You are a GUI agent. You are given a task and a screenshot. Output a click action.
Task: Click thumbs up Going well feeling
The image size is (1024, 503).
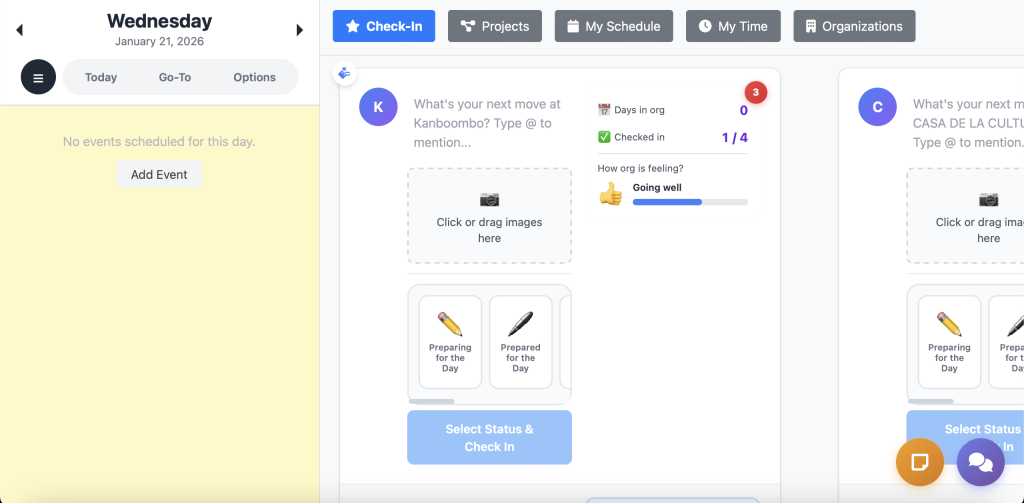(611, 194)
